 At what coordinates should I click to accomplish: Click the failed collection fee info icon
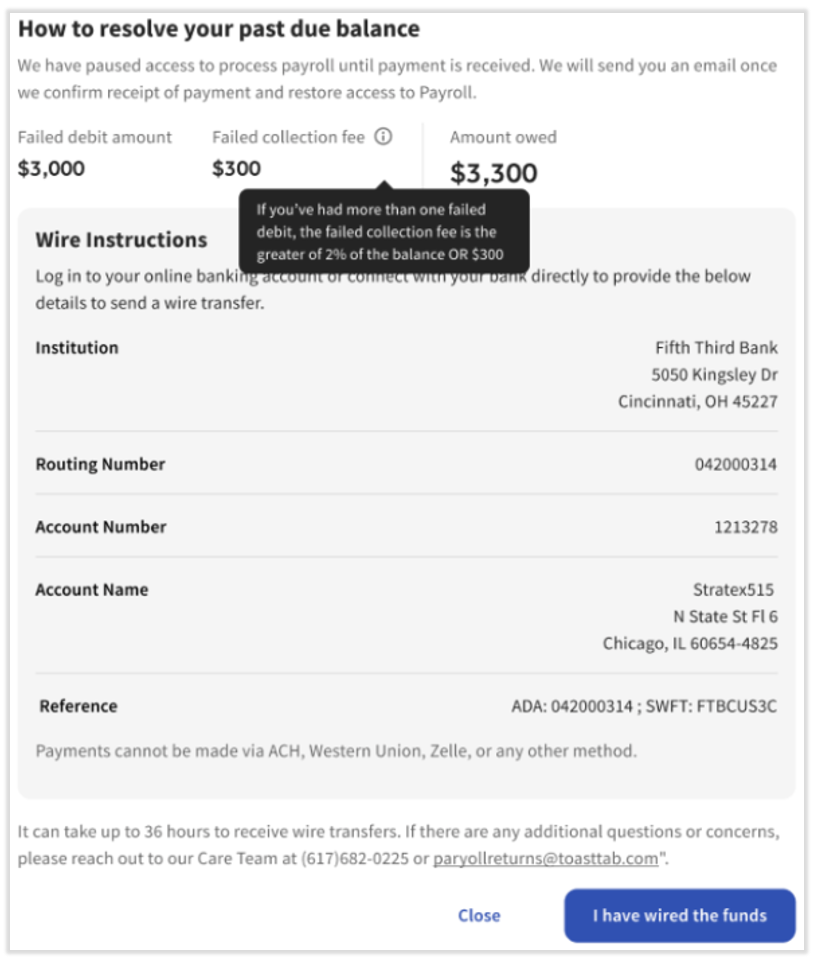pyautogui.click(x=383, y=136)
